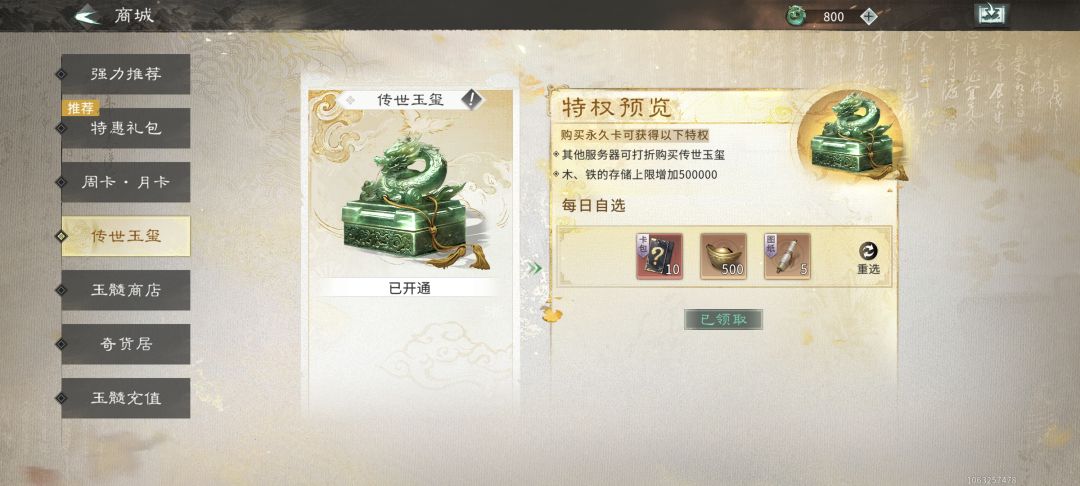Select the blueprint scroll reward icon (5)
The height and width of the screenshot is (486, 1080).
click(787, 256)
